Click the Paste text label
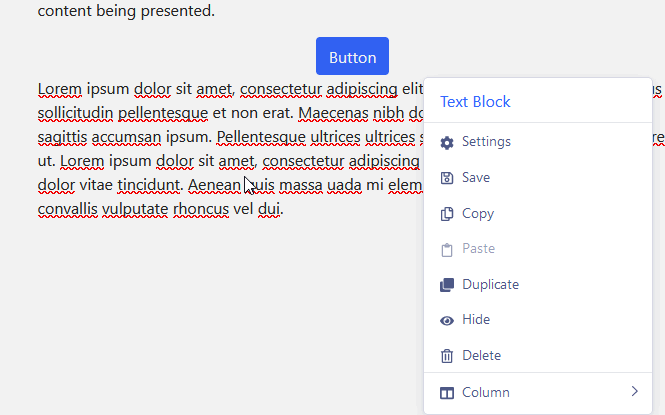 478,249
